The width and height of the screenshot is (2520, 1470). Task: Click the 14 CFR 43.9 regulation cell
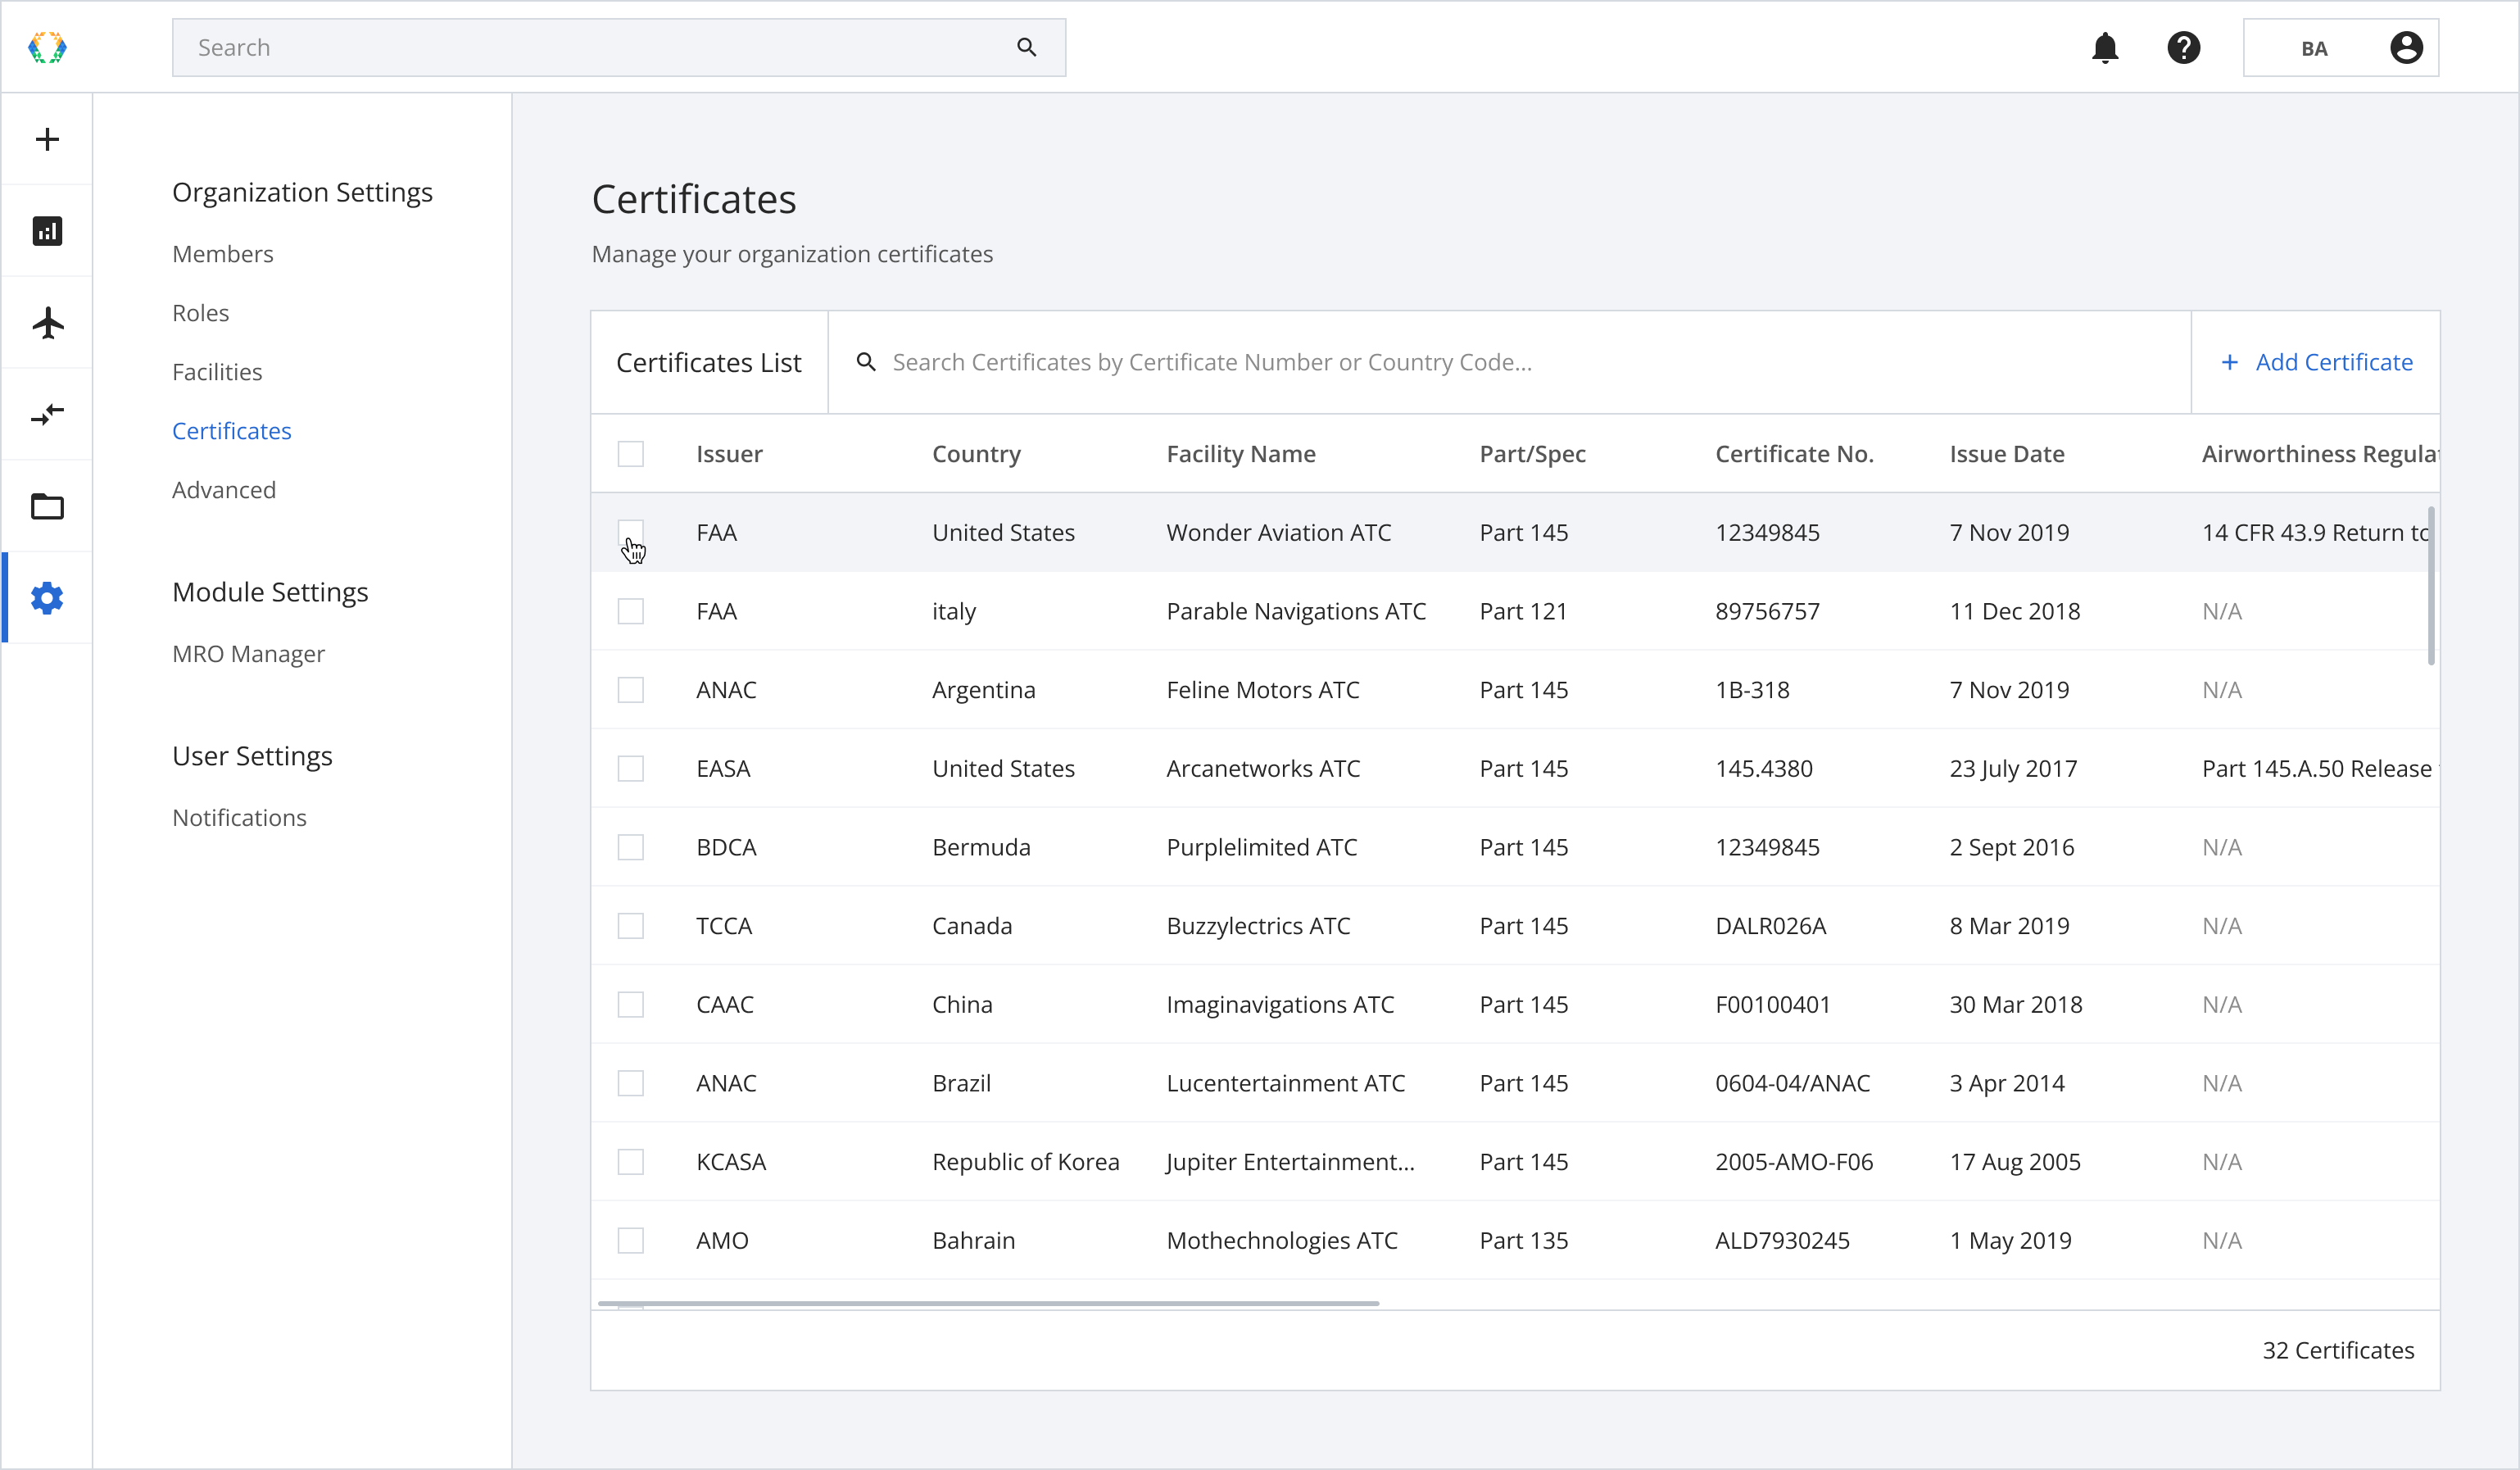click(2315, 532)
